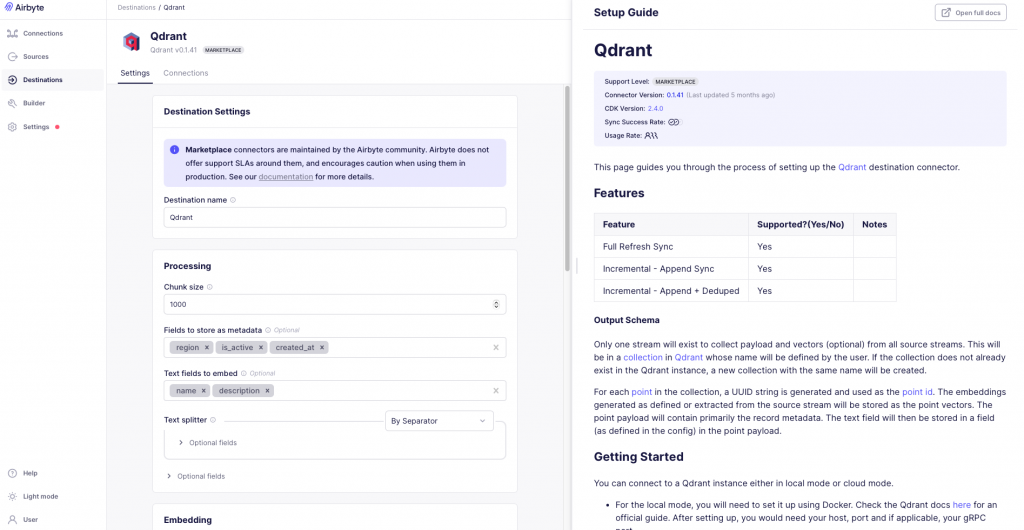Open the Connections sidebar icon

pyautogui.click(x=12, y=33)
